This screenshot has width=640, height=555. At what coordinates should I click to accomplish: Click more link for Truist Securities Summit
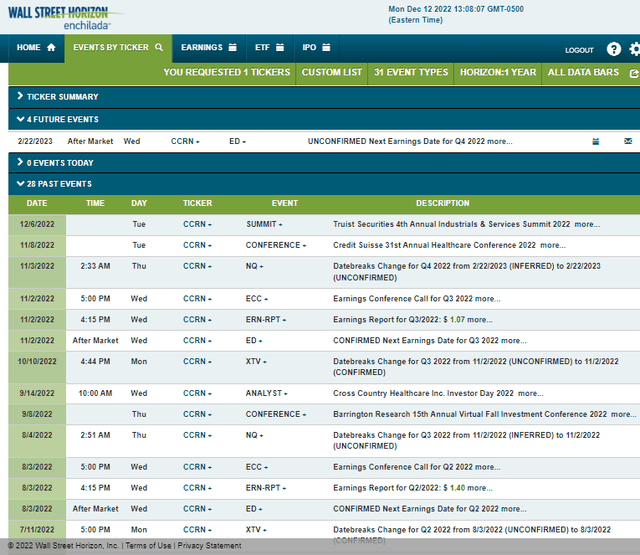[587, 224]
